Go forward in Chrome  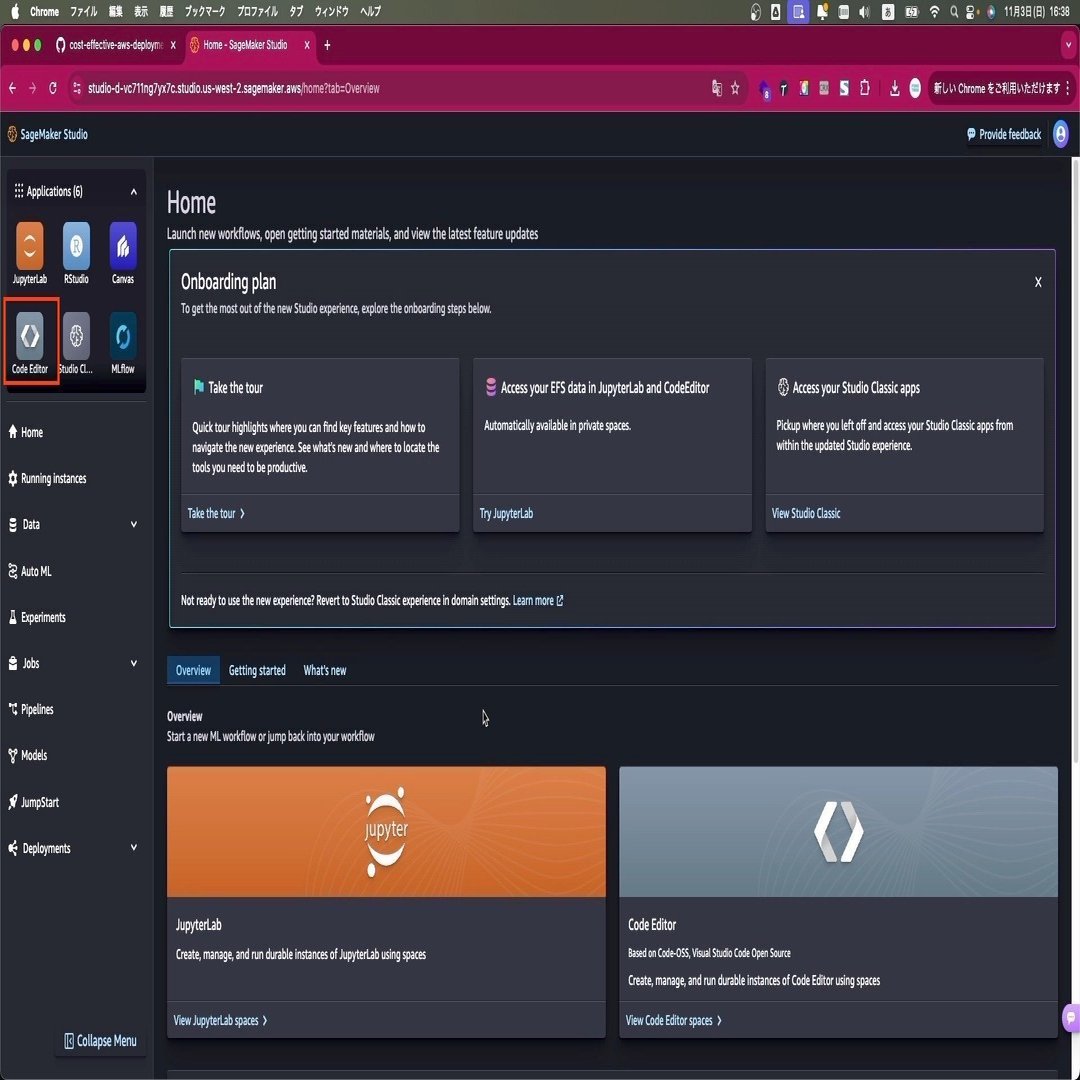(x=32, y=88)
